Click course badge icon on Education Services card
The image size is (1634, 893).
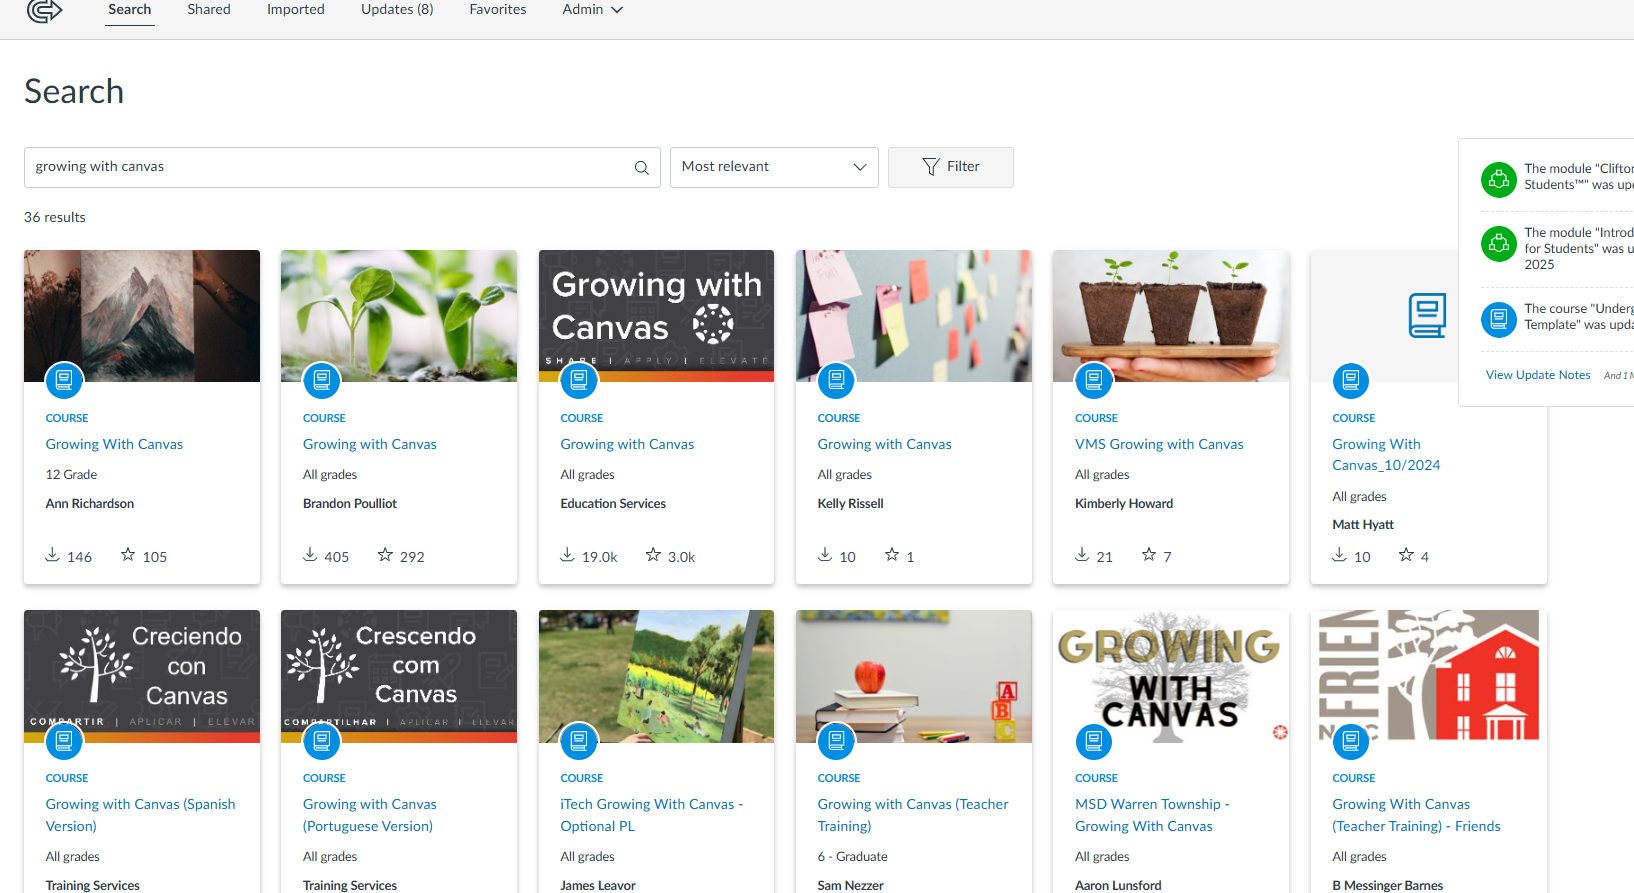click(x=579, y=380)
